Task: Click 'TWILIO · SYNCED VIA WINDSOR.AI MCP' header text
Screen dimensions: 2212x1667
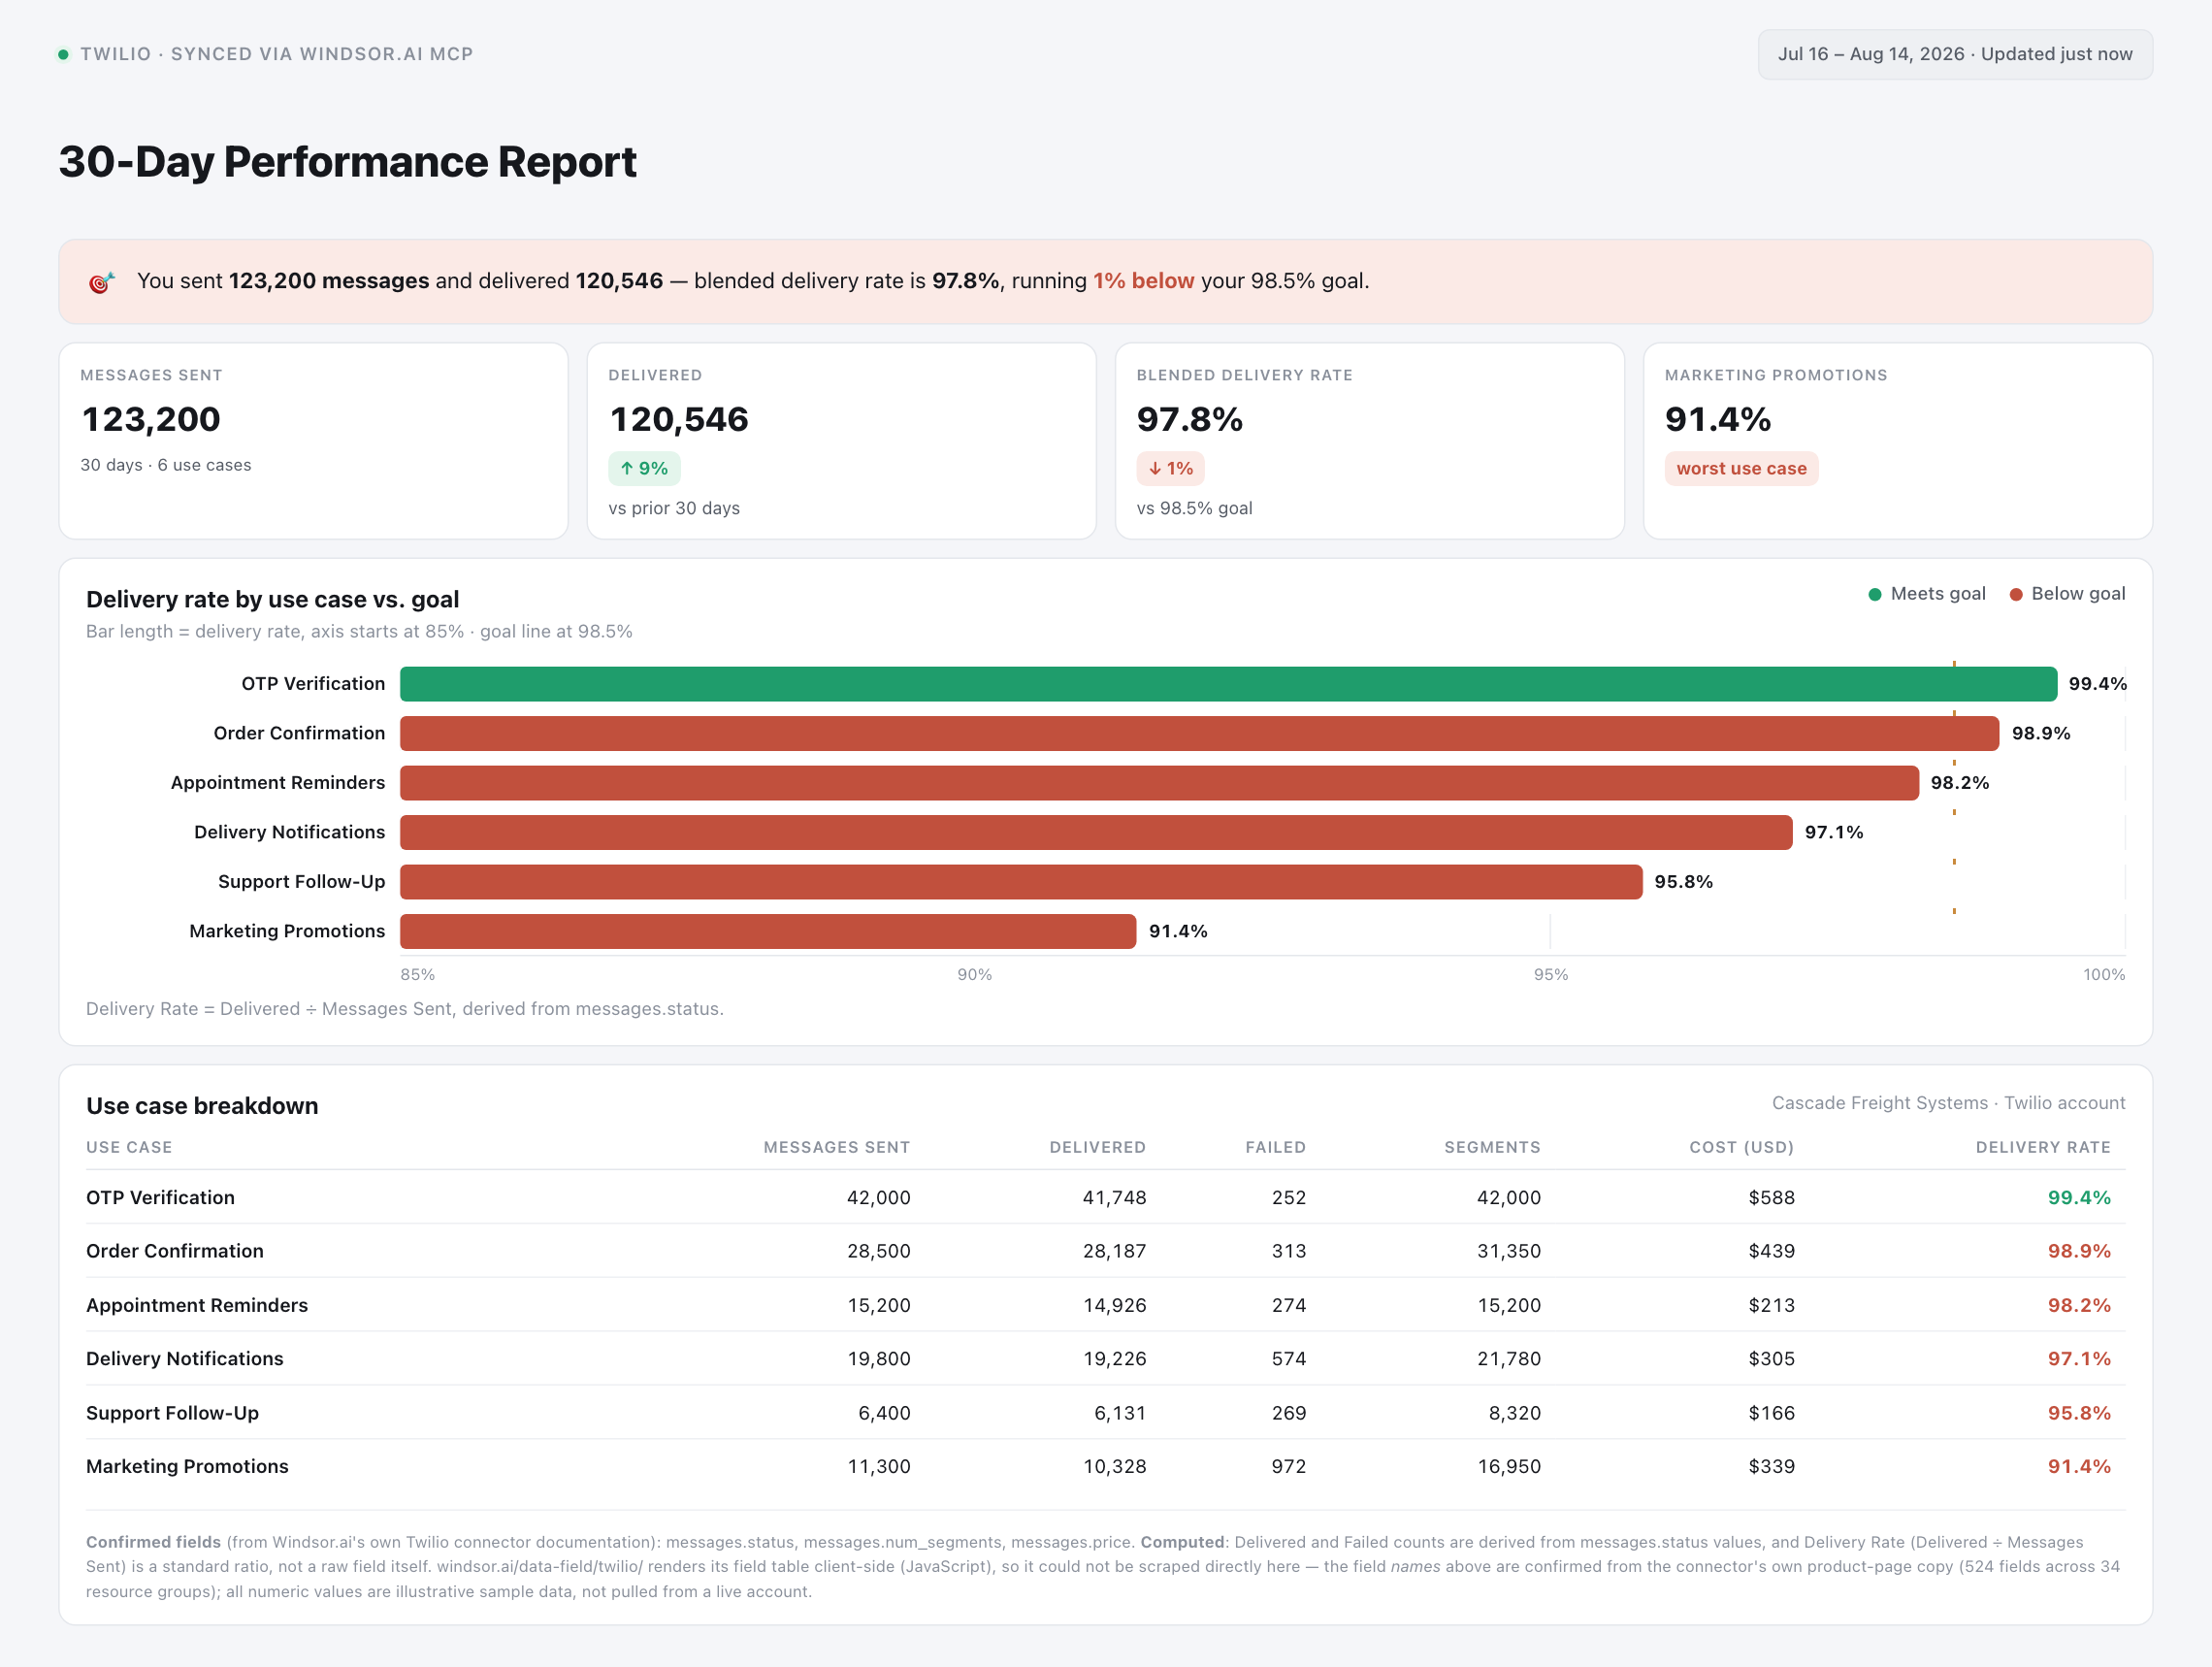Action: tap(277, 54)
